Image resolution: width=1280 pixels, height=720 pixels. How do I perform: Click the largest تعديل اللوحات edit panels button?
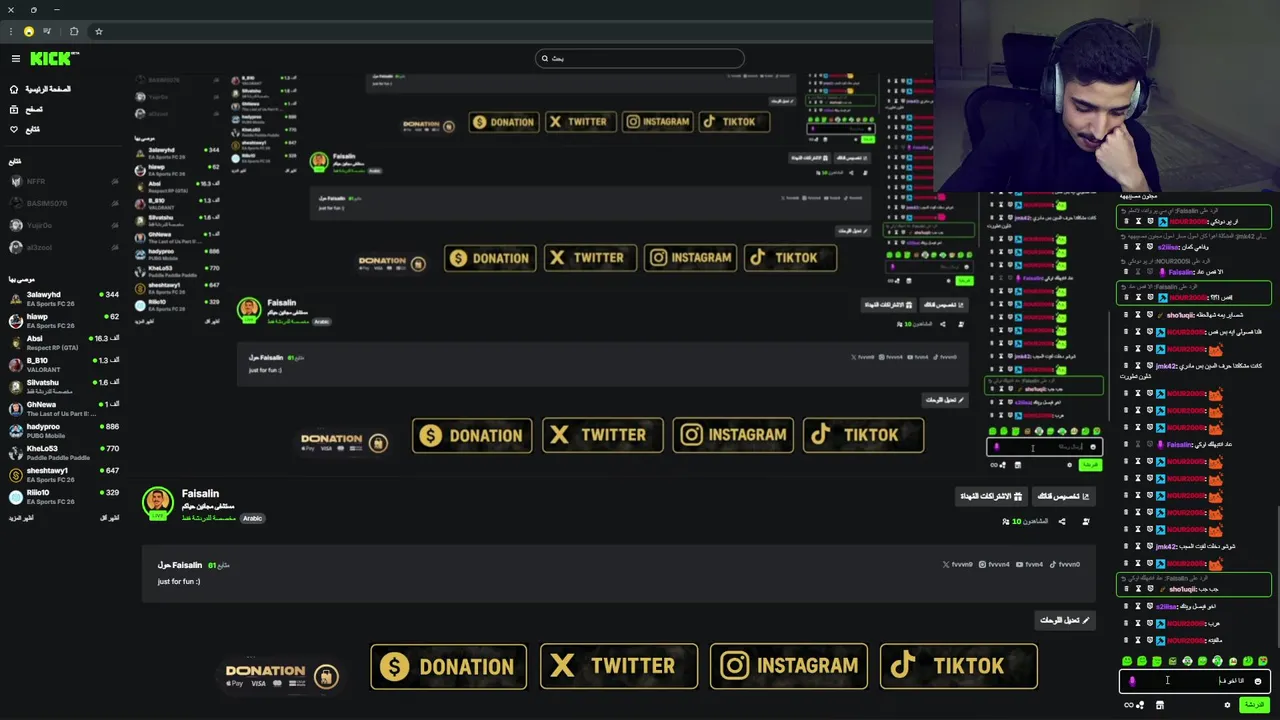[1064, 620]
